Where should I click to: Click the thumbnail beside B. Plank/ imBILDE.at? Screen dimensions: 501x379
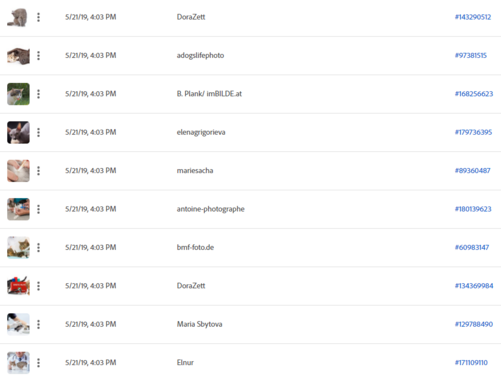[18, 94]
